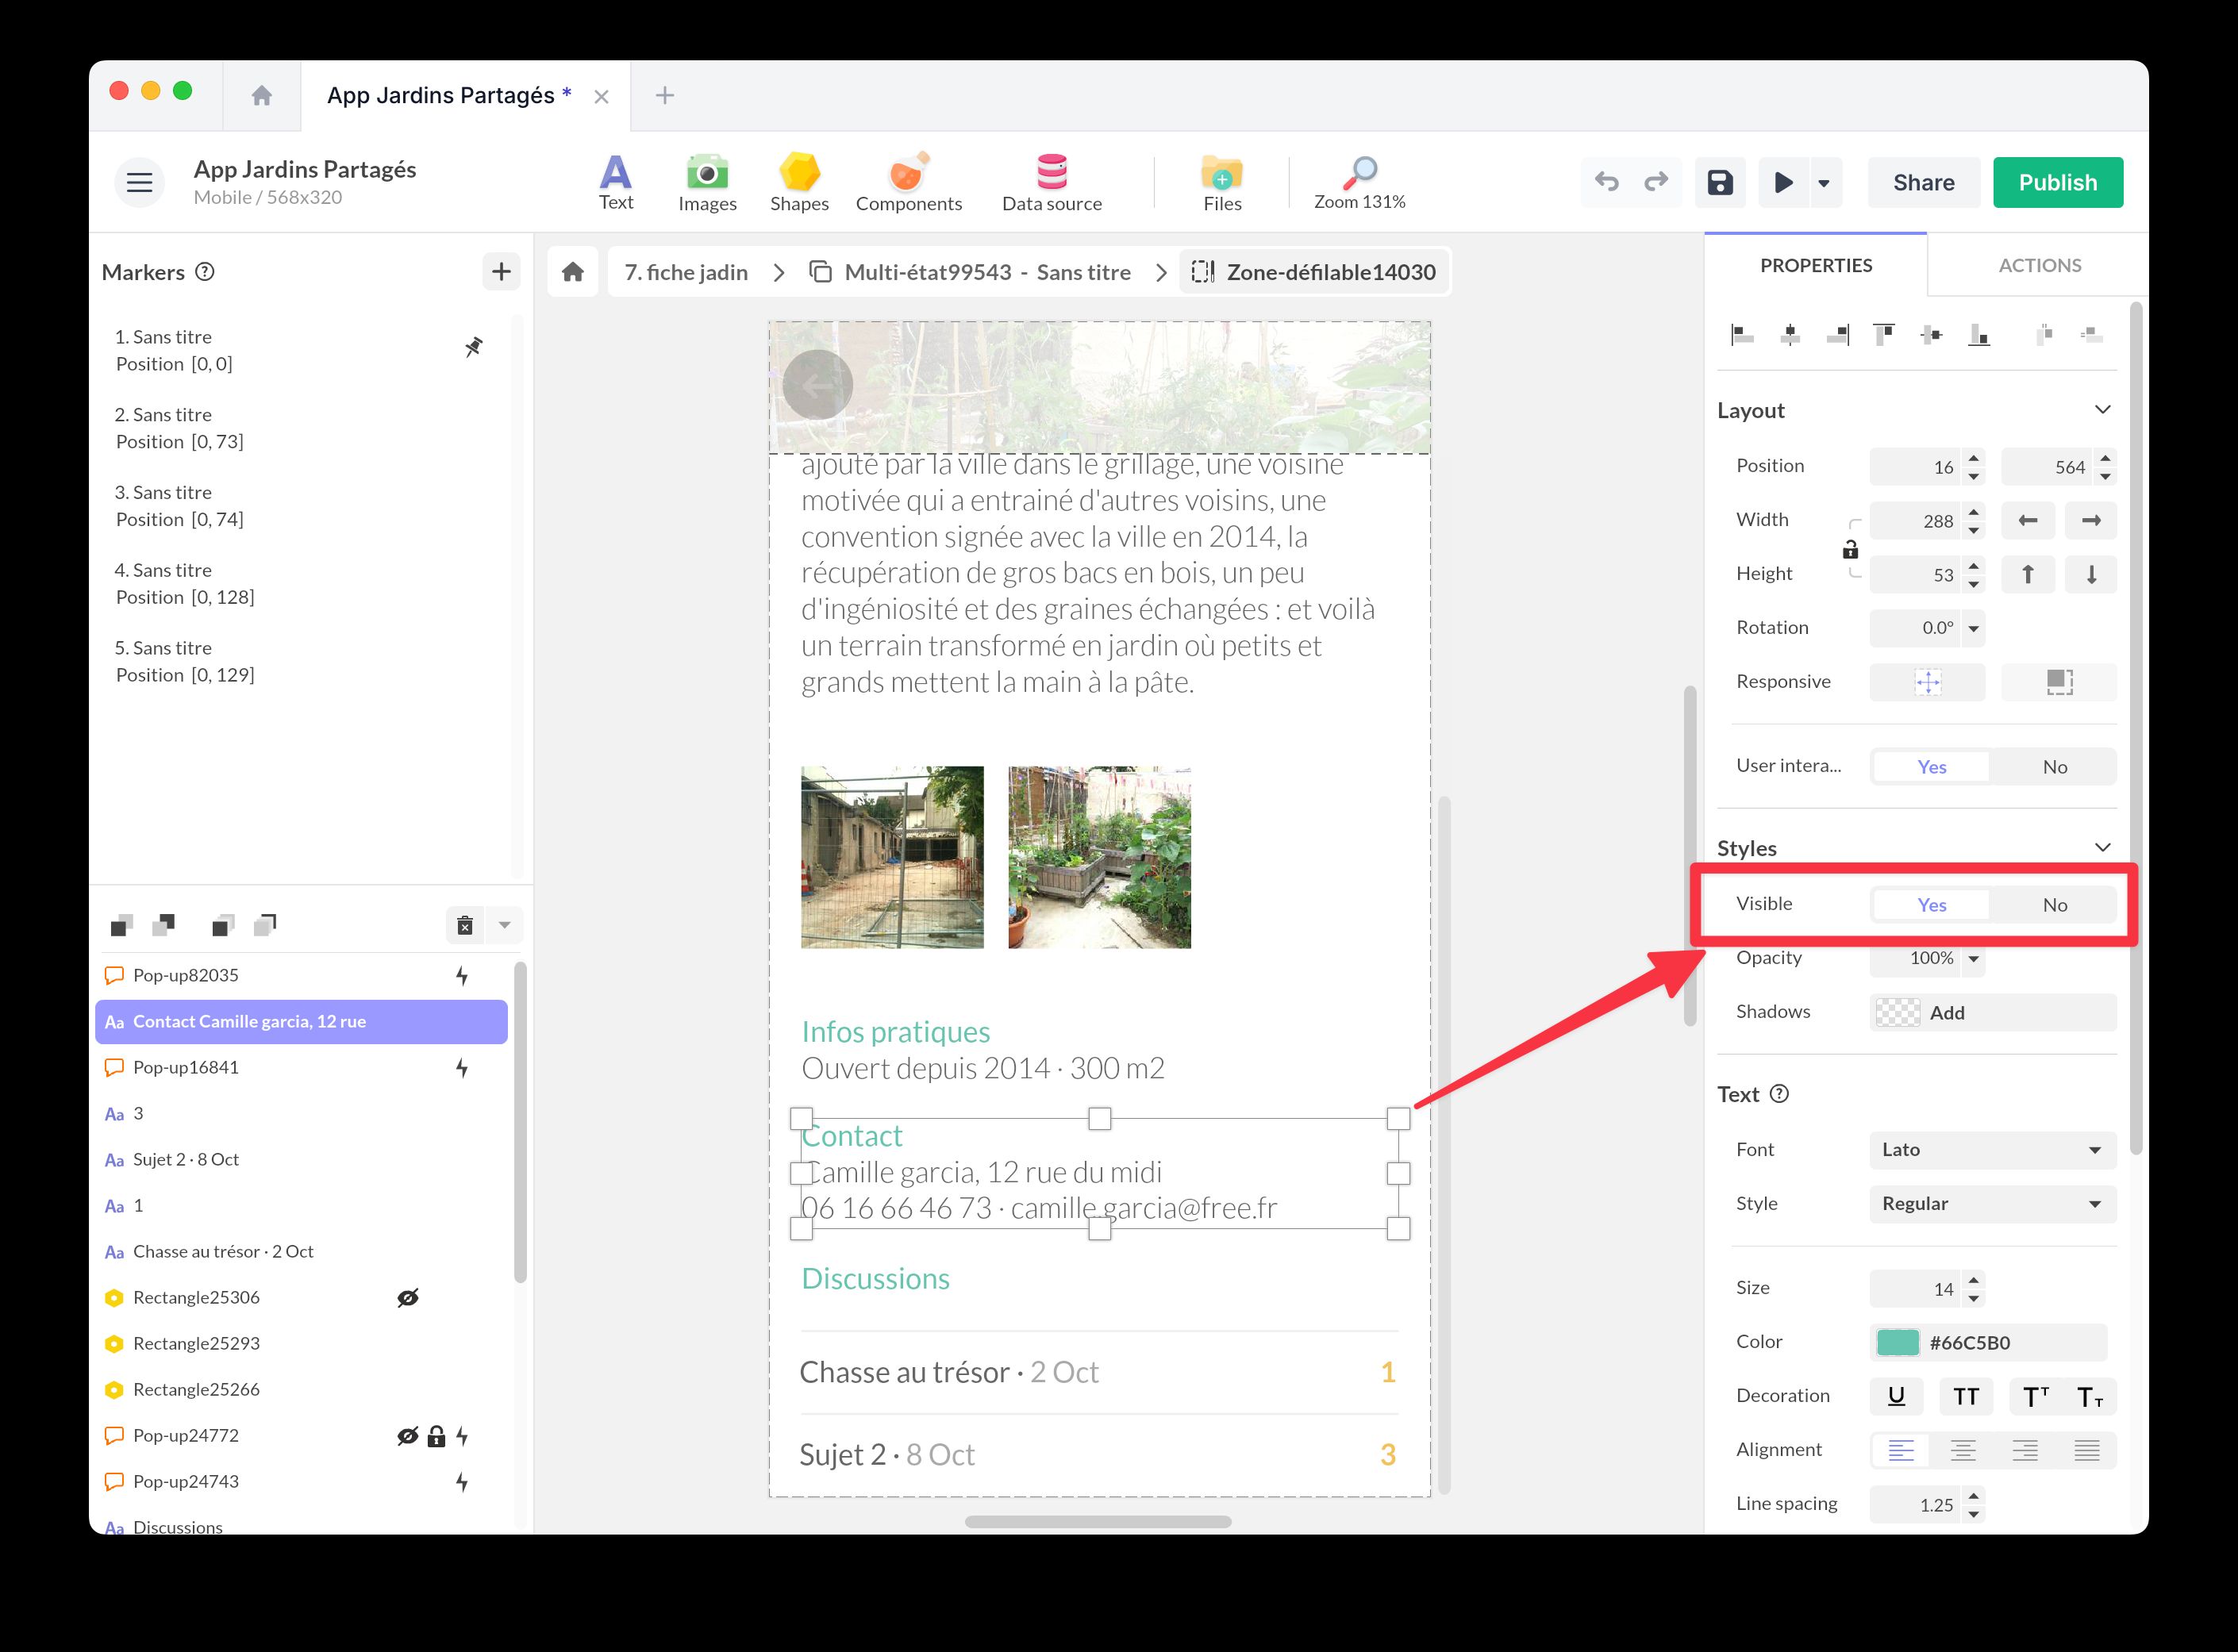Toggle hidden eye on Rectangle25306
2238x1652 pixels.
(407, 1298)
